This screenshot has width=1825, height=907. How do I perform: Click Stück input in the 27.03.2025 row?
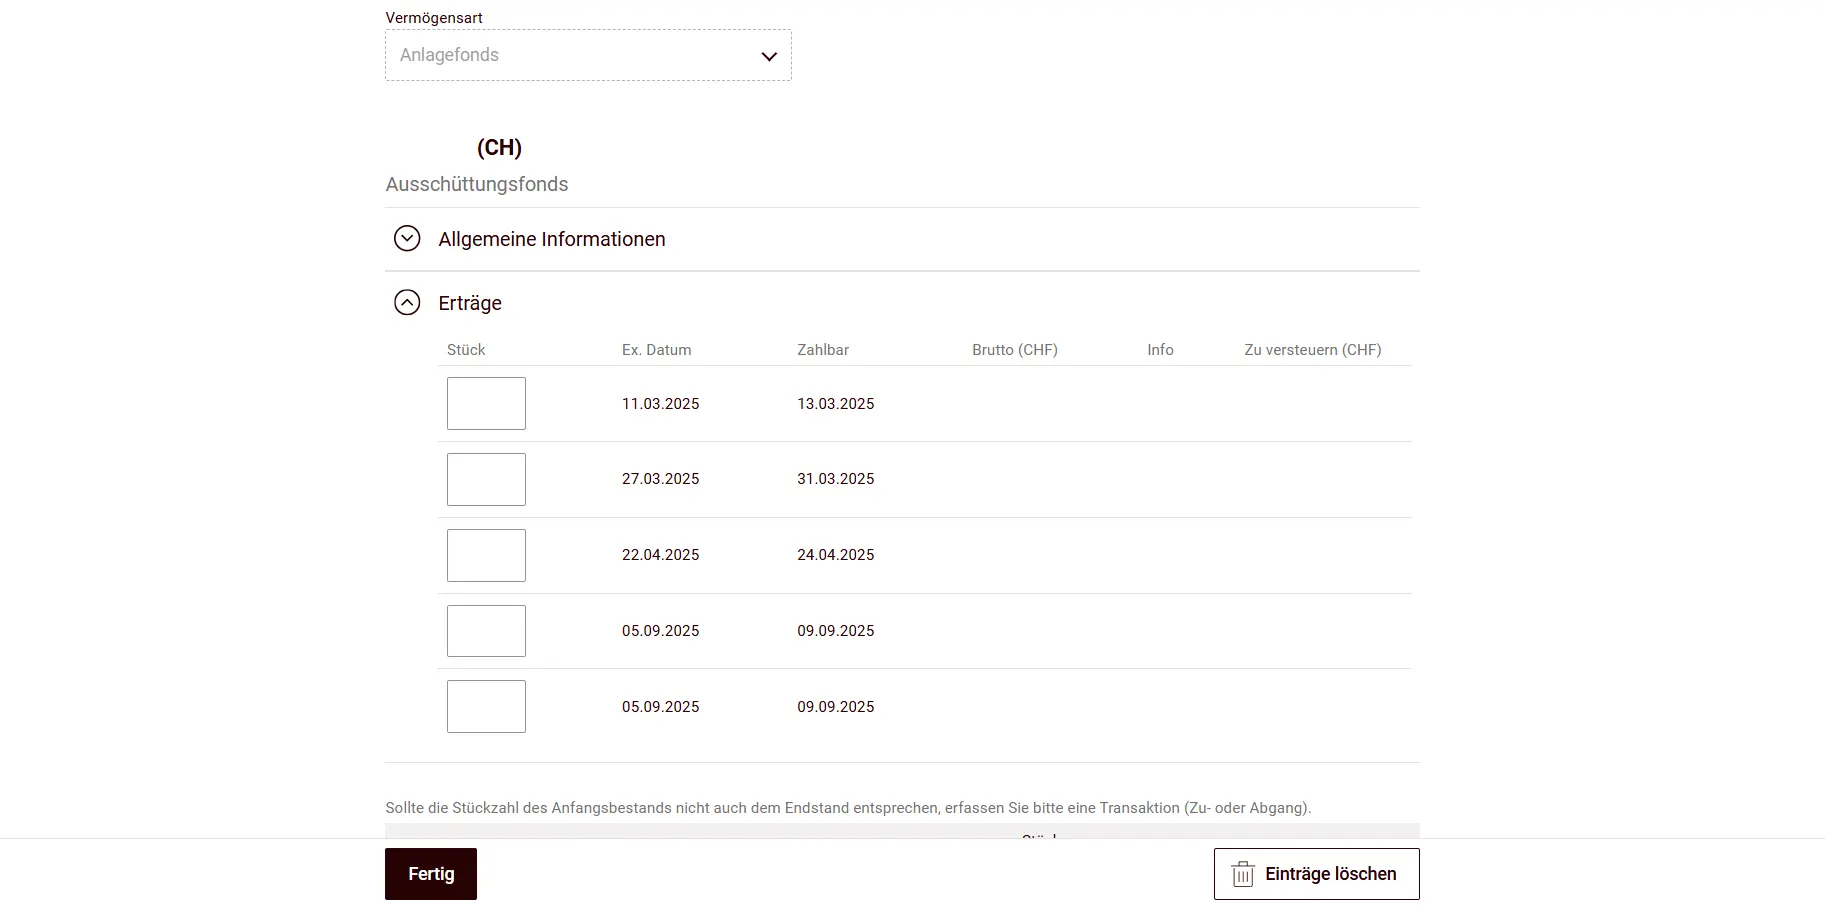(486, 479)
